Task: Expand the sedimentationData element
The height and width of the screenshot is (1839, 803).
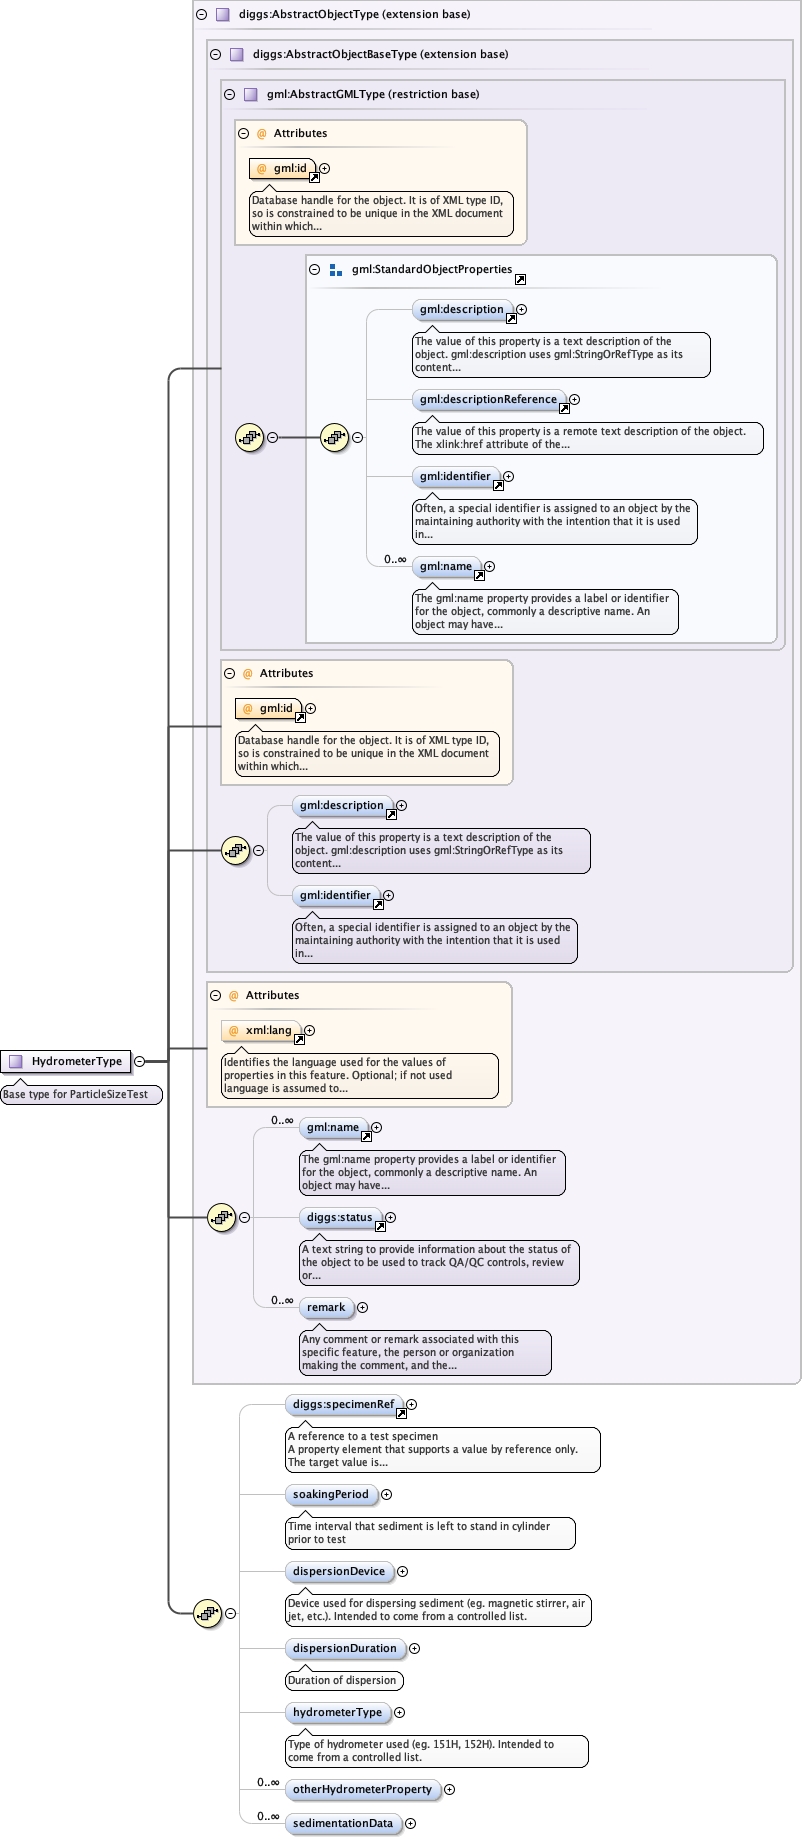Action: [x=410, y=1824]
